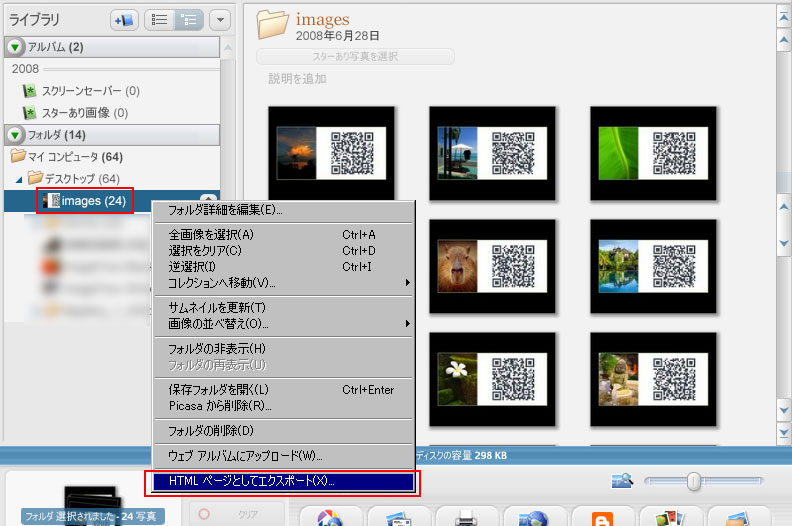Click the スターあり画像 album icon
Viewport: 792px width, 526px height.
pos(29,113)
